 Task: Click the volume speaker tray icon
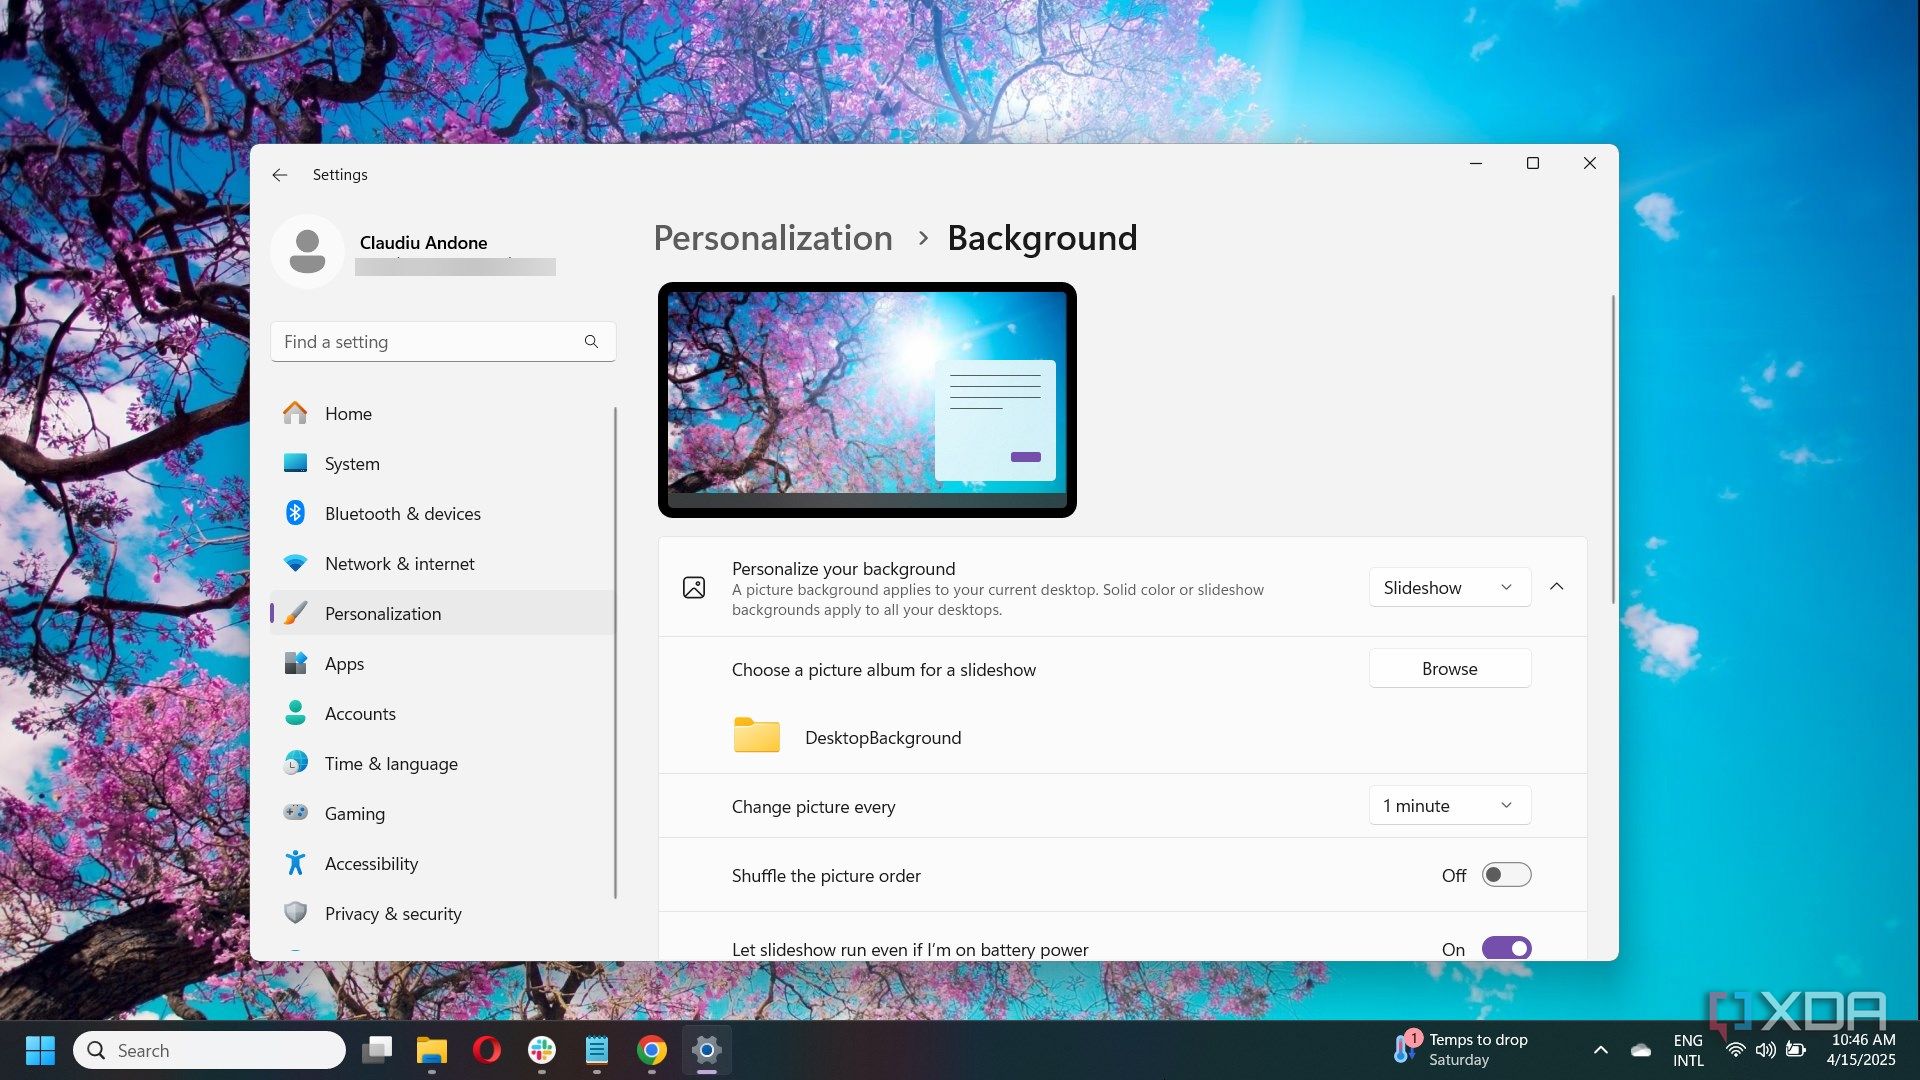(1766, 1050)
